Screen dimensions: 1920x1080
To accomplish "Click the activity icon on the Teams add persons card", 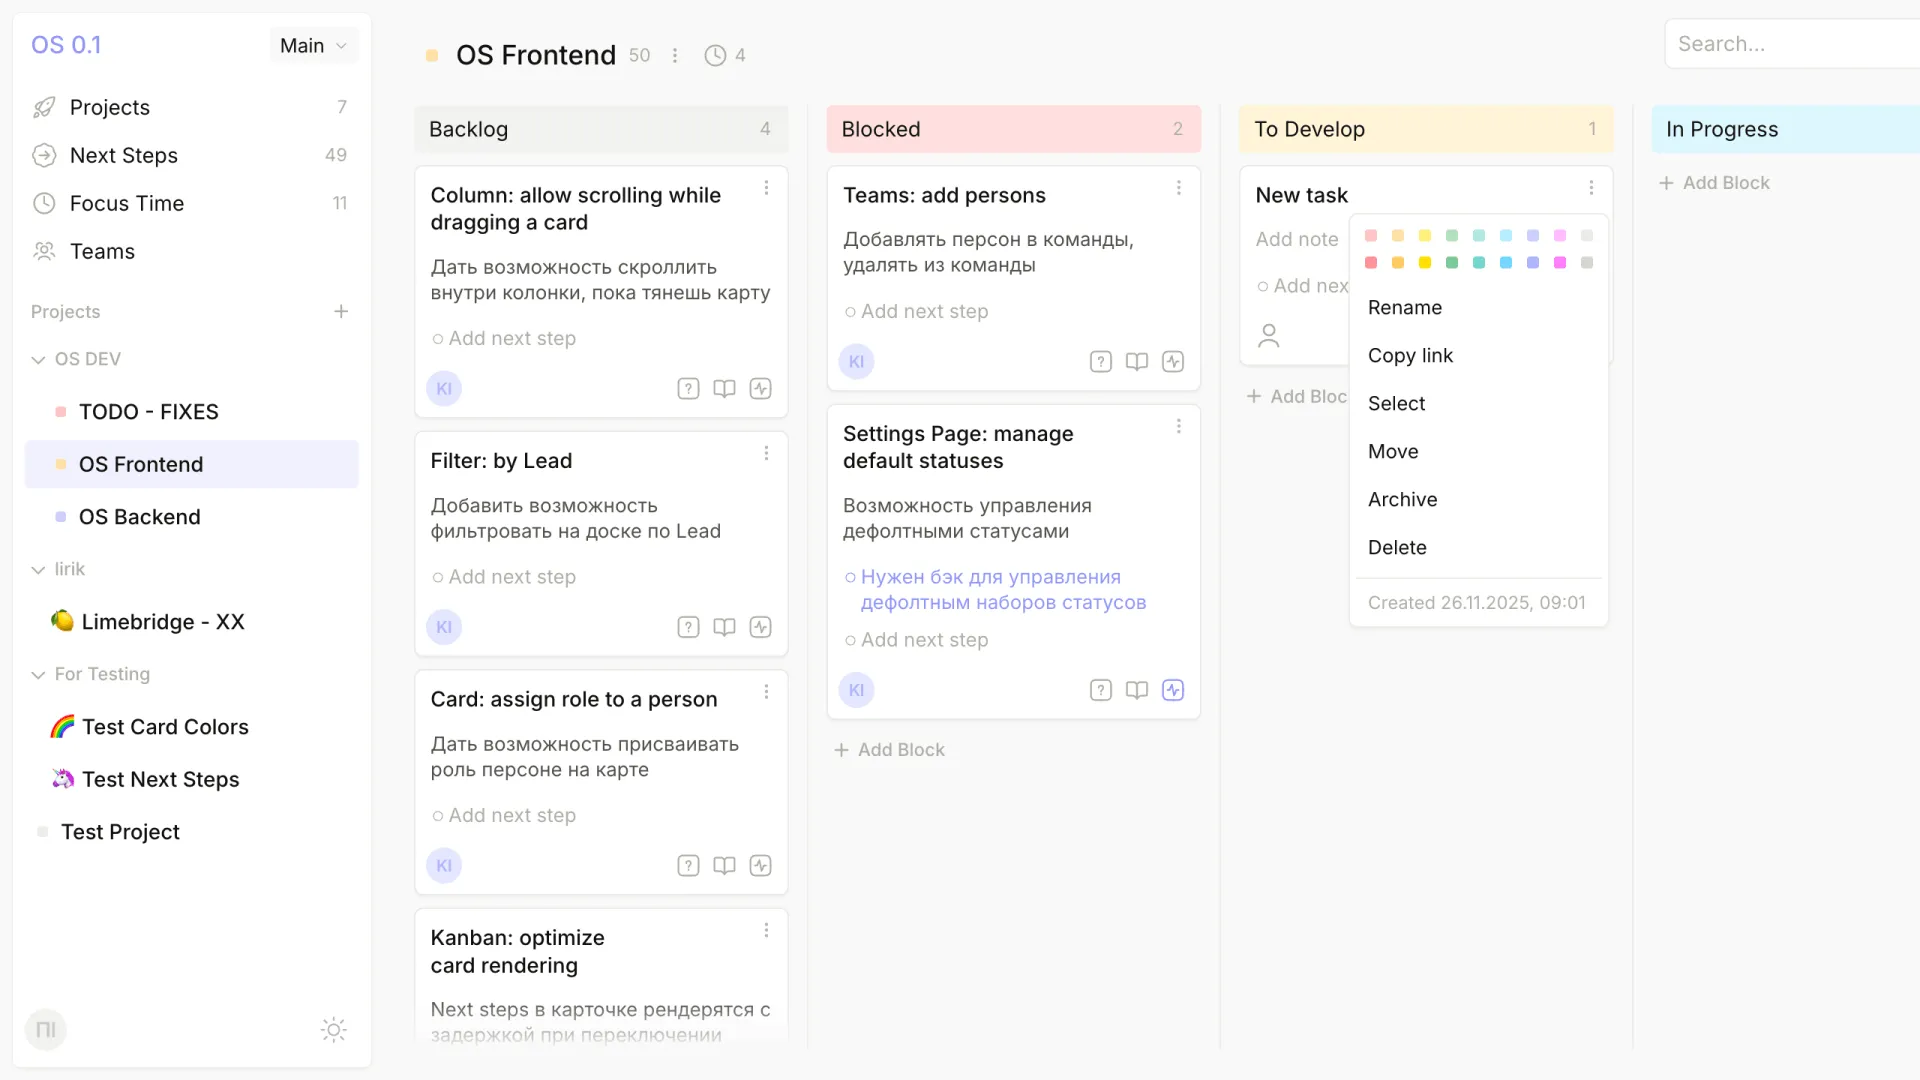I will (1173, 361).
